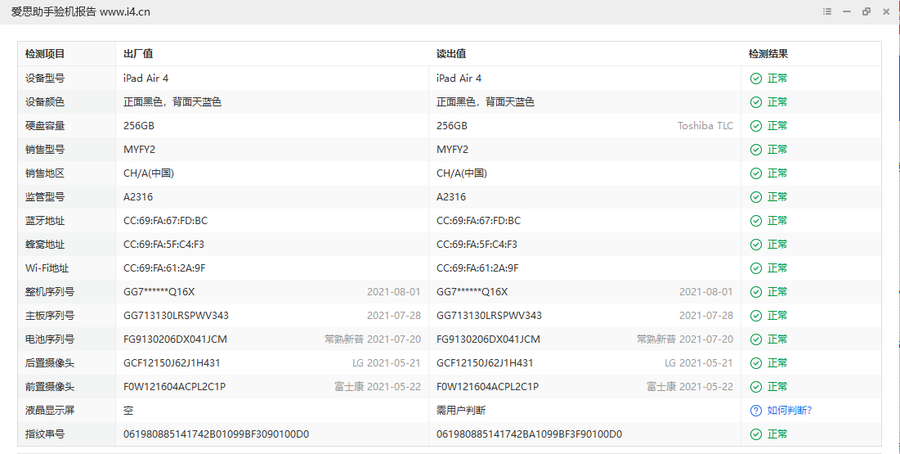Select the 设备颜色 row label

pos(45,102)
